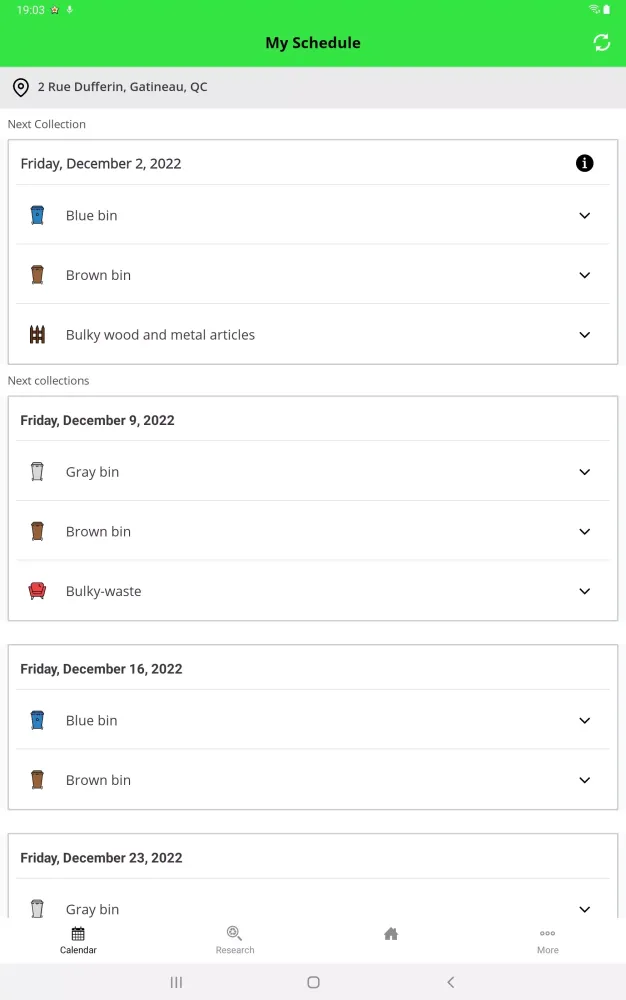The image size is (626, 1000).
Task: Tap the location pin icon
Action: (x=21, y=88)
